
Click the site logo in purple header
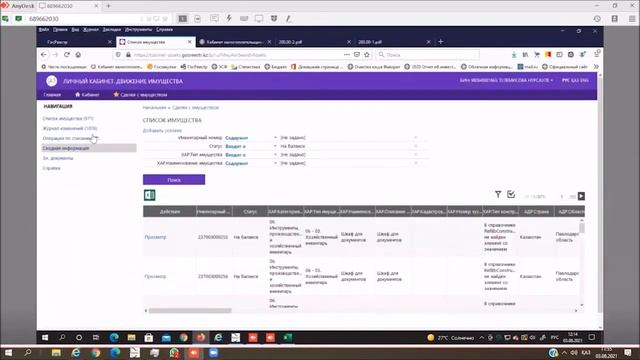pos(51,81)
